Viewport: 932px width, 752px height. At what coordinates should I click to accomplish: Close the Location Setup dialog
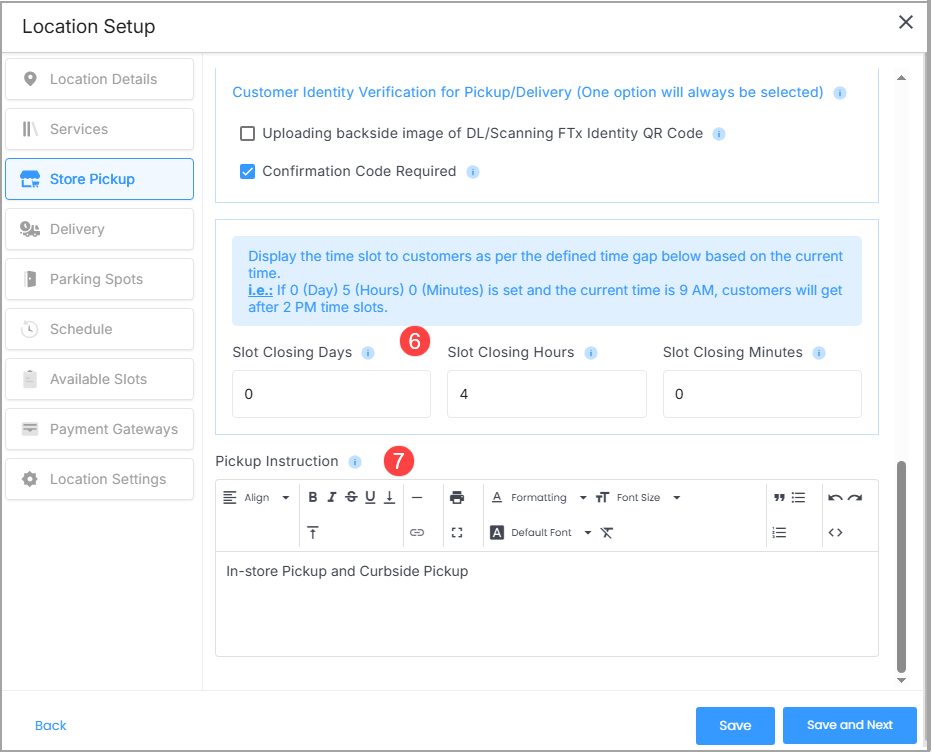coord(905,23)
